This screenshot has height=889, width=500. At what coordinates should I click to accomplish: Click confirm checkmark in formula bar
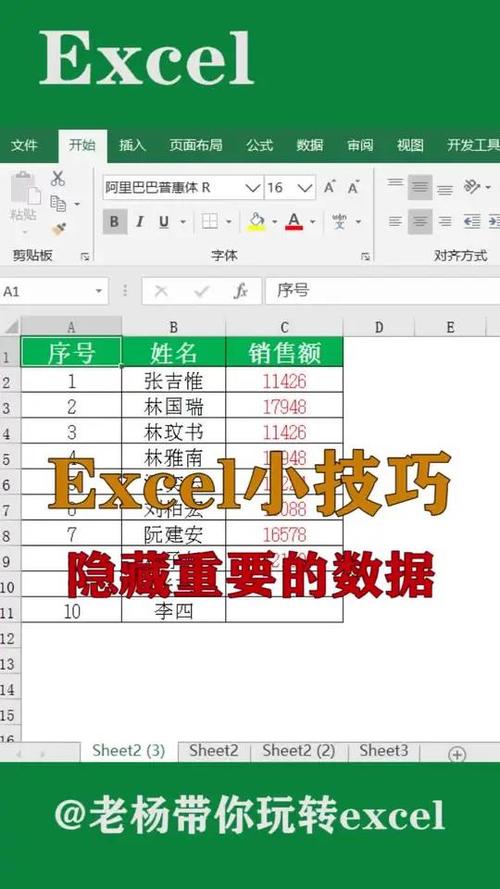pos(202,291)
